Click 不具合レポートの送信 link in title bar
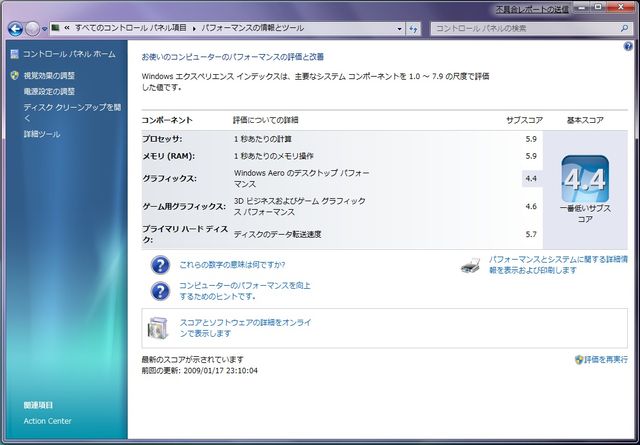640x445 pixels. click(532, 9)
